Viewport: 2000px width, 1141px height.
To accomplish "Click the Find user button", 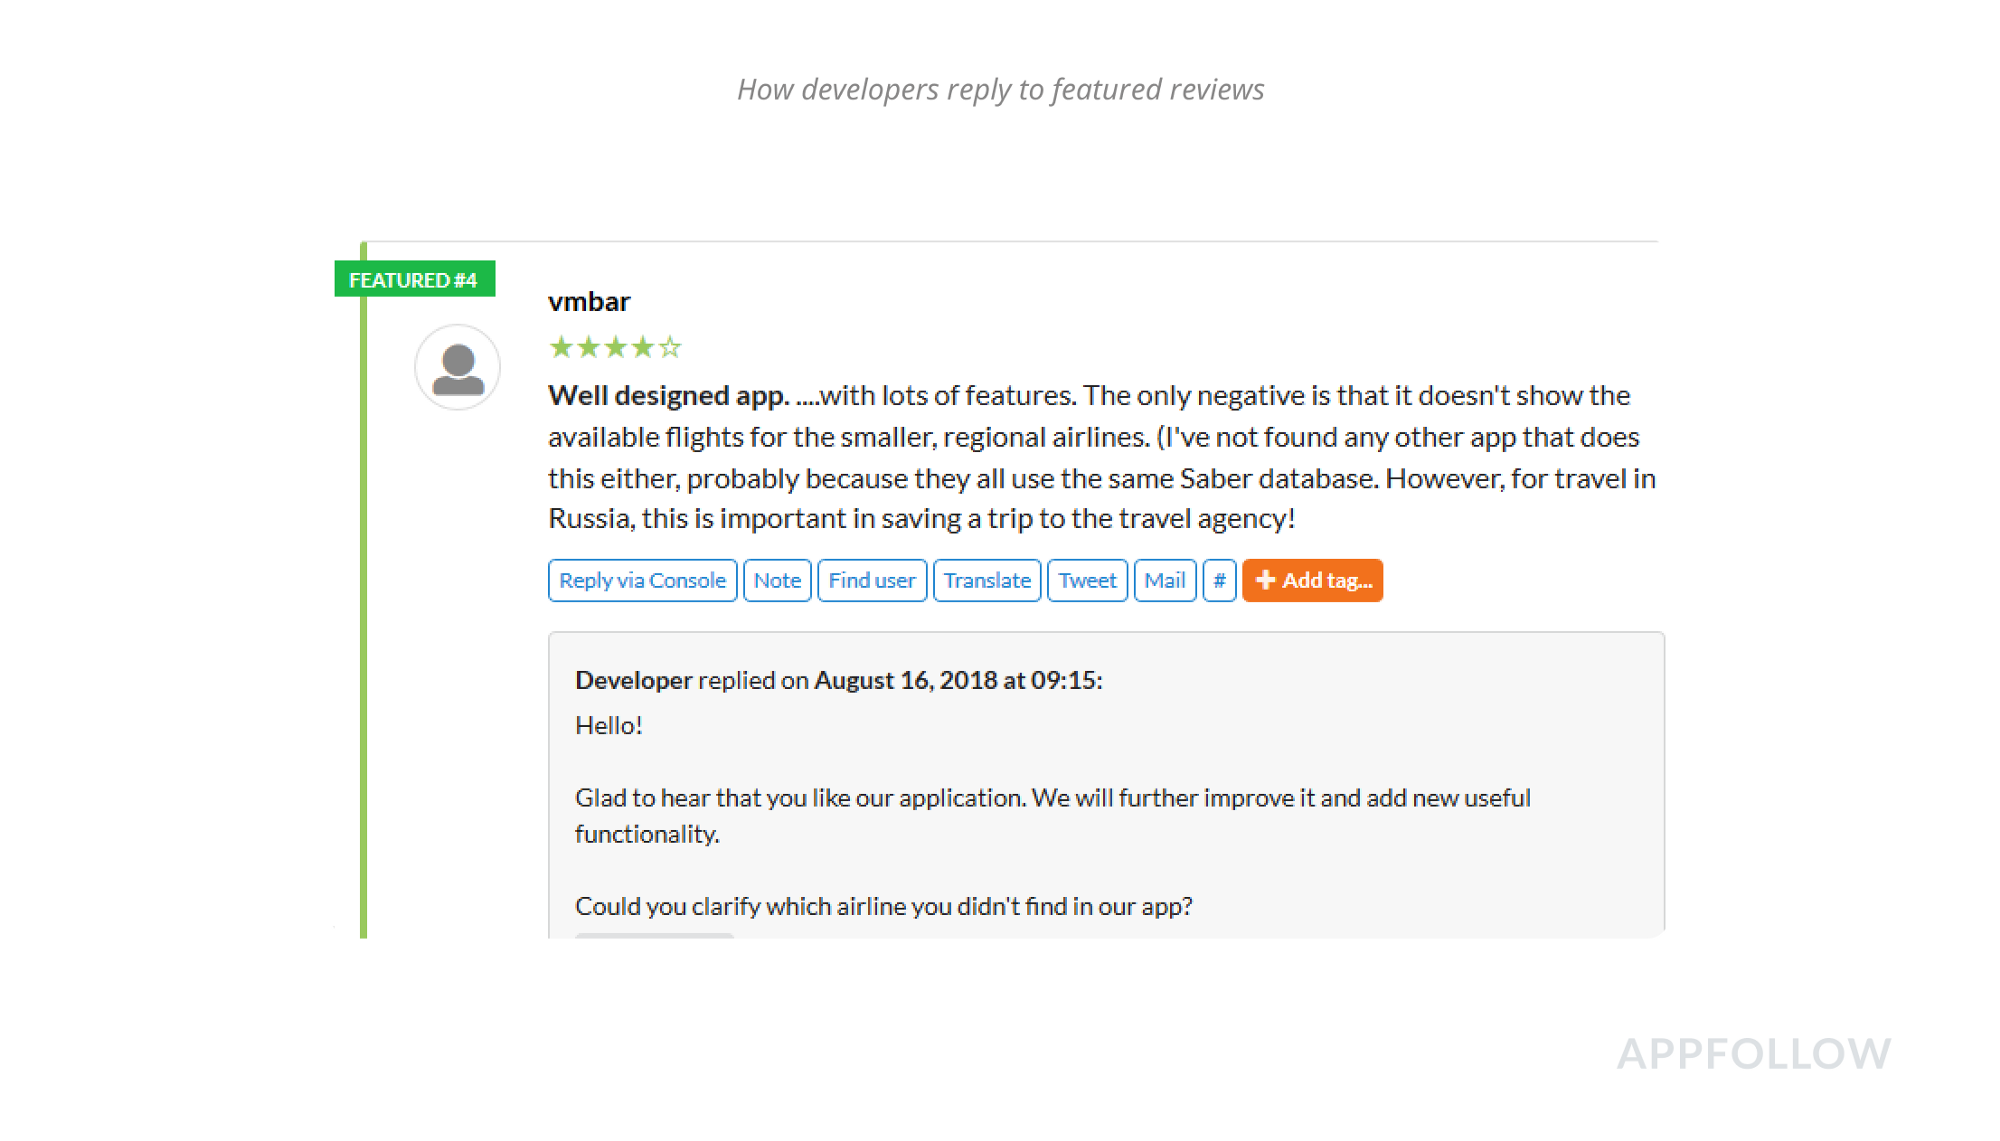I will click(871, 580).
